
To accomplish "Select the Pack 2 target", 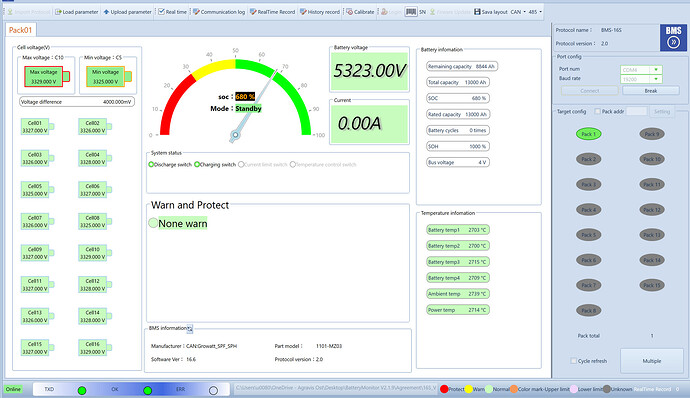I will 588,159.
